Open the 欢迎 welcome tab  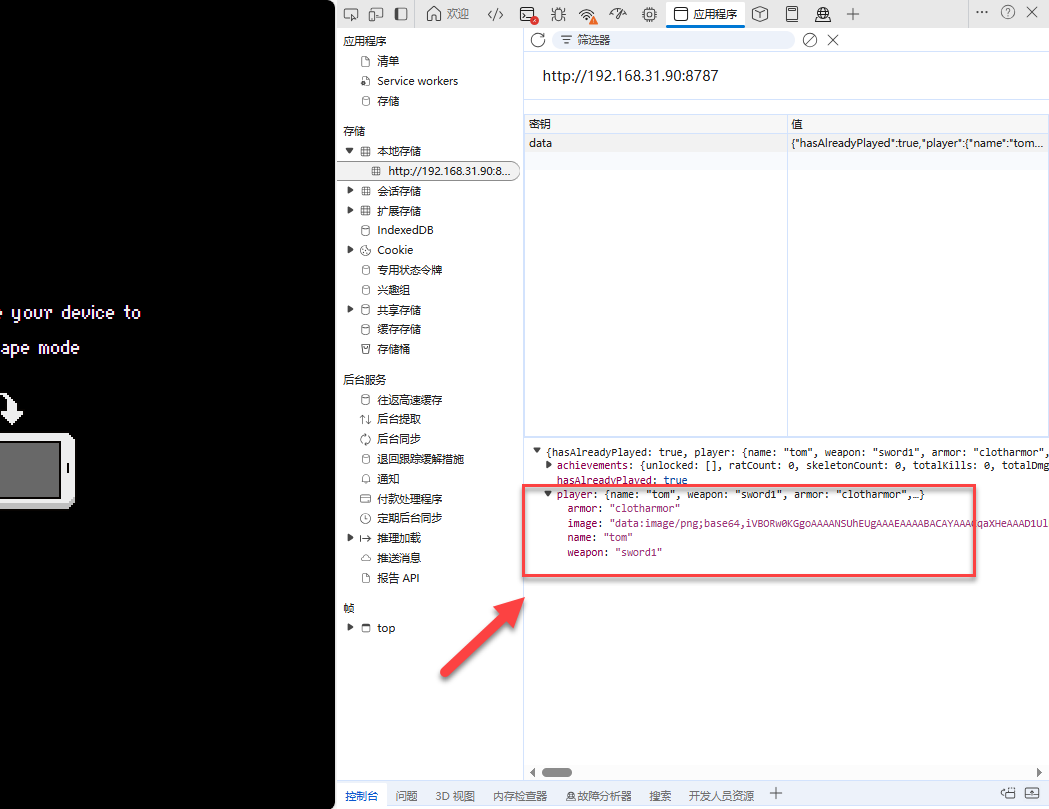pos(448,14)
